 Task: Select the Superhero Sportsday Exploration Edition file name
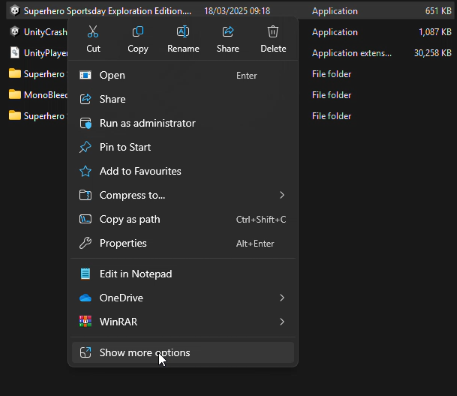coord(107,11)
